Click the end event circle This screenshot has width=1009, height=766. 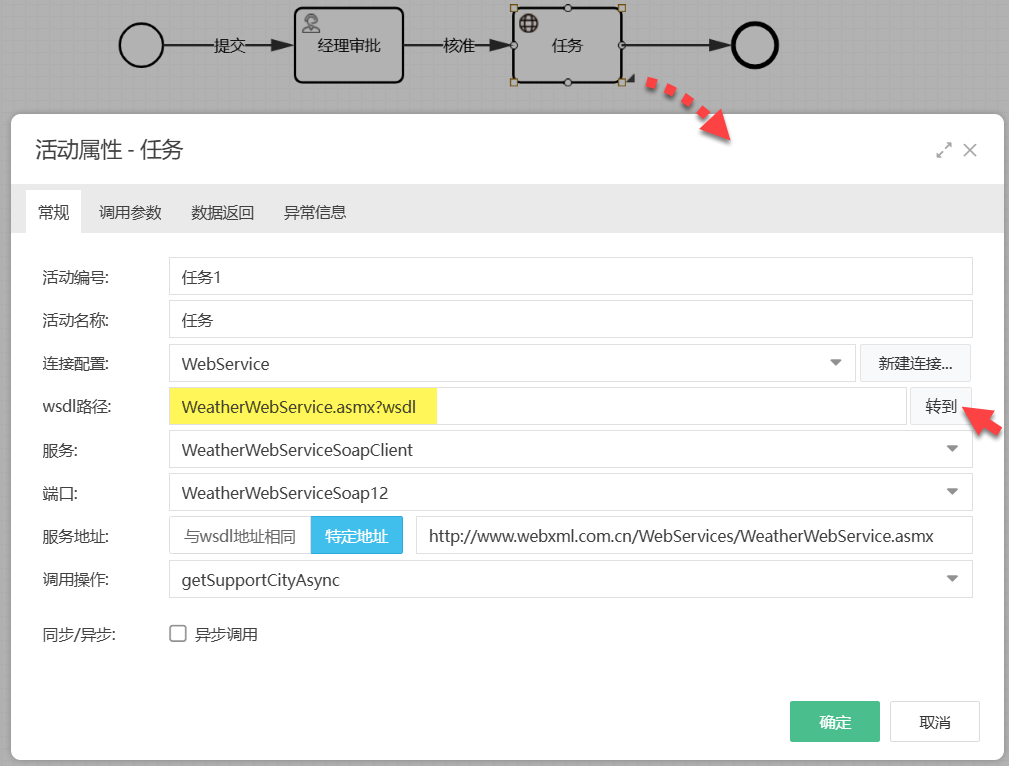click(x=754, y=45)
